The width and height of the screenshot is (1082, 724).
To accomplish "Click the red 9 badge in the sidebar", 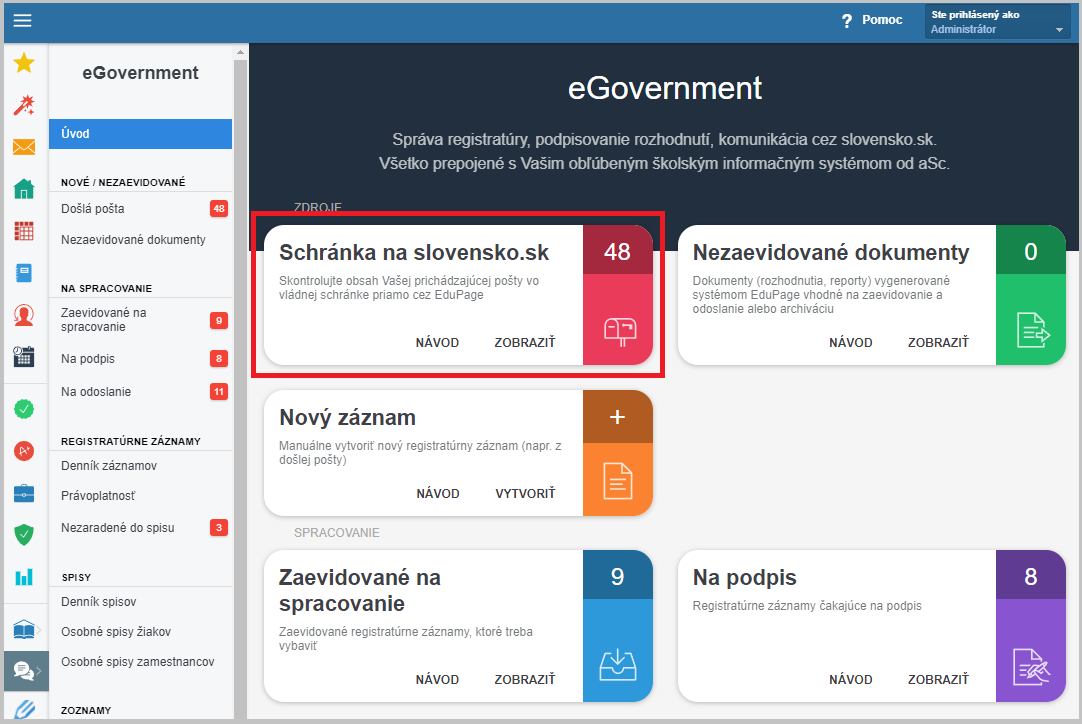I will pos(219,320).
